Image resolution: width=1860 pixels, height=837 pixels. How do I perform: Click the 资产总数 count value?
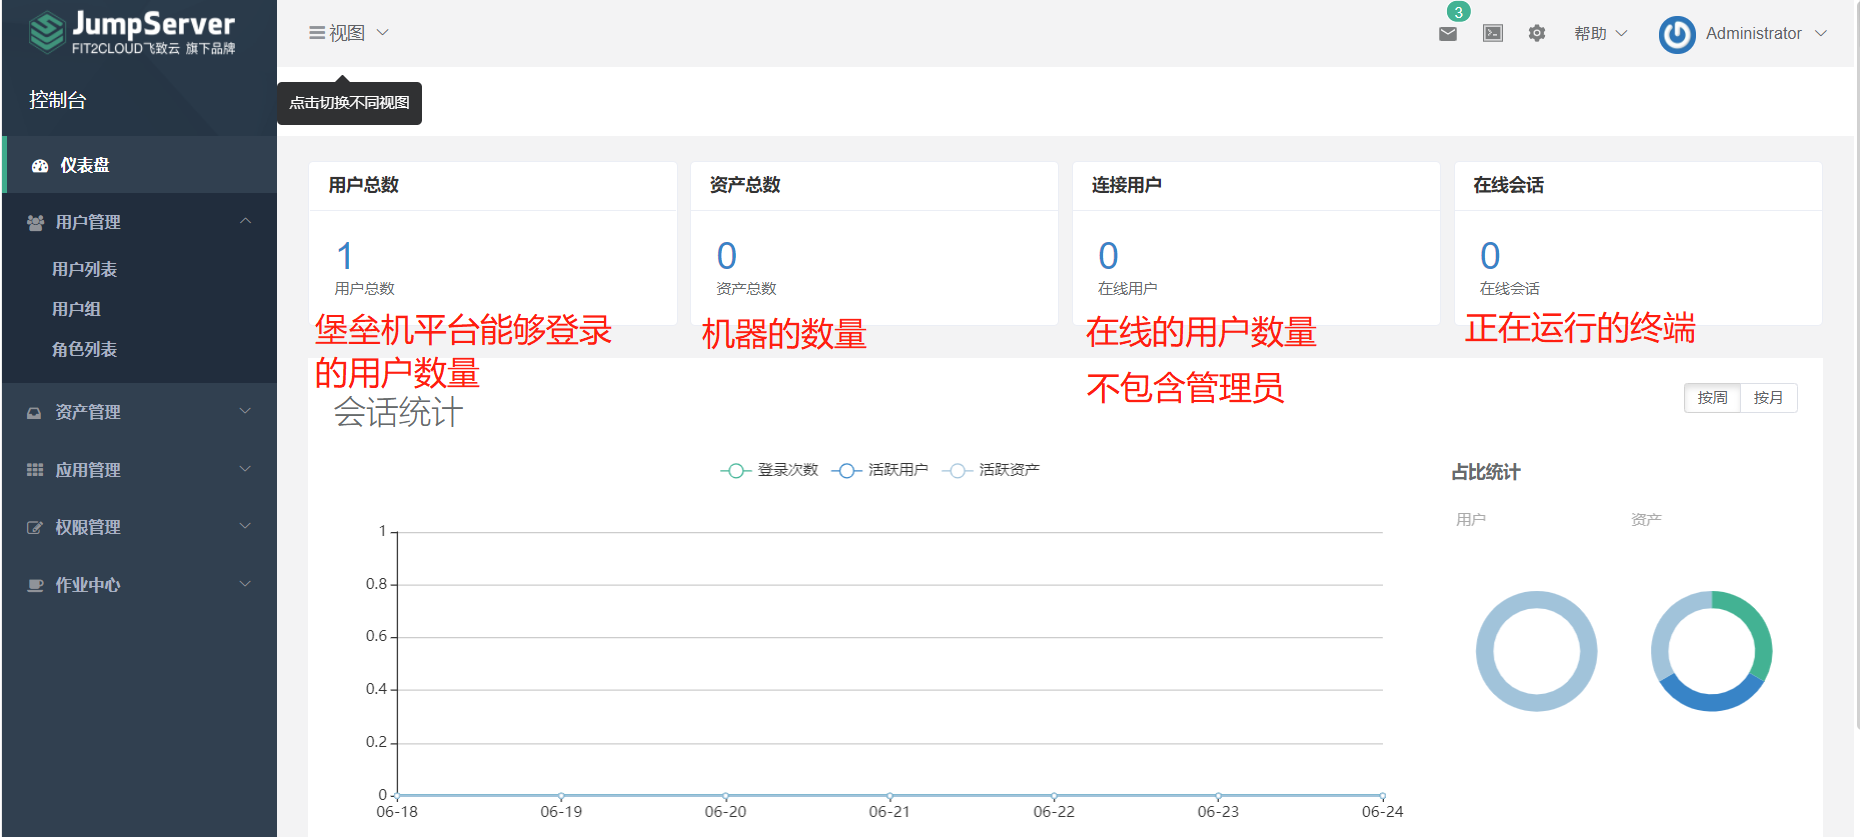pyautogui.click(x=727, y=256)
